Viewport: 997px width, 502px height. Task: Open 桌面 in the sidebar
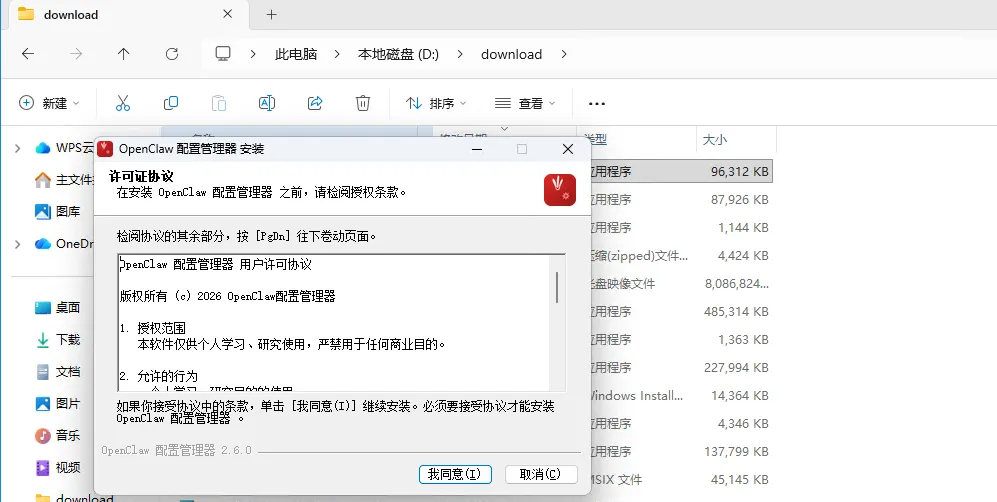[58, 308]
